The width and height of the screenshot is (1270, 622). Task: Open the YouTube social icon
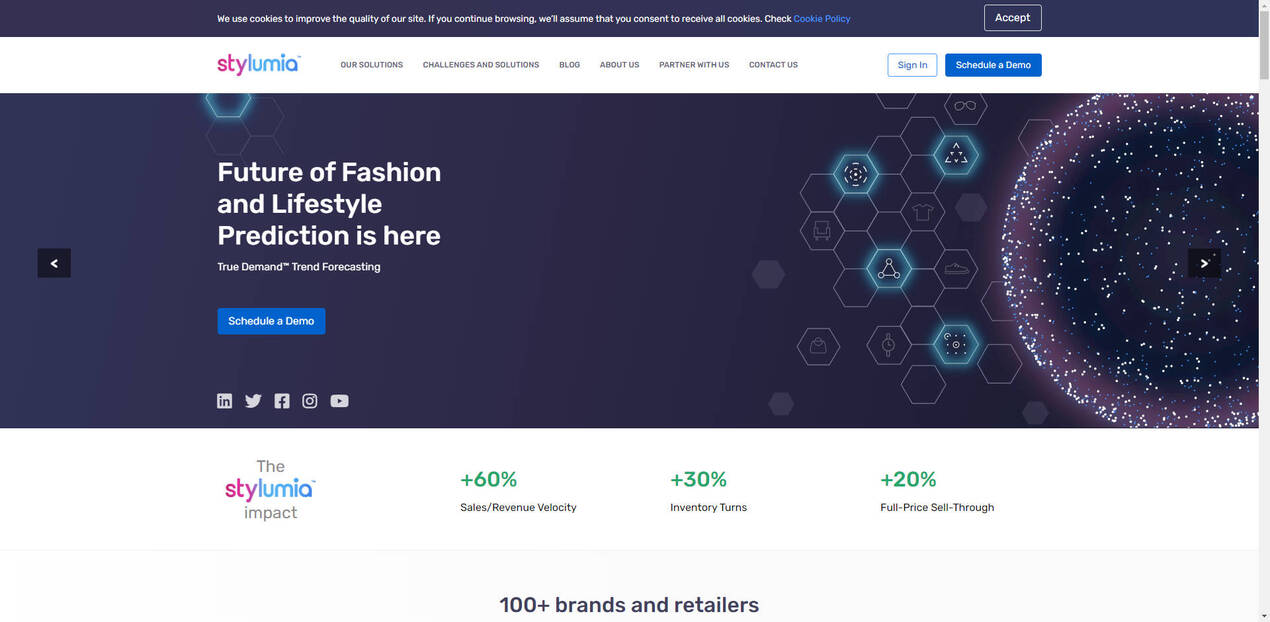pos(340,401)
